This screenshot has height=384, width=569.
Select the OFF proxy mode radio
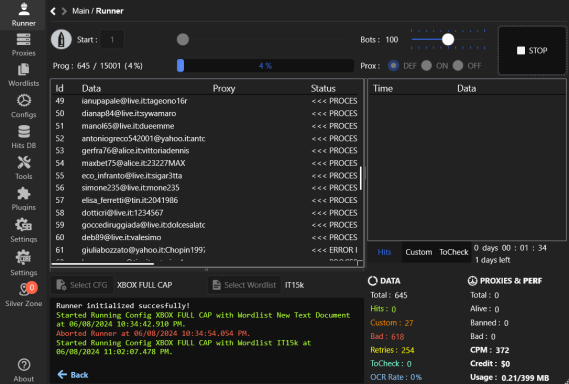458,66
